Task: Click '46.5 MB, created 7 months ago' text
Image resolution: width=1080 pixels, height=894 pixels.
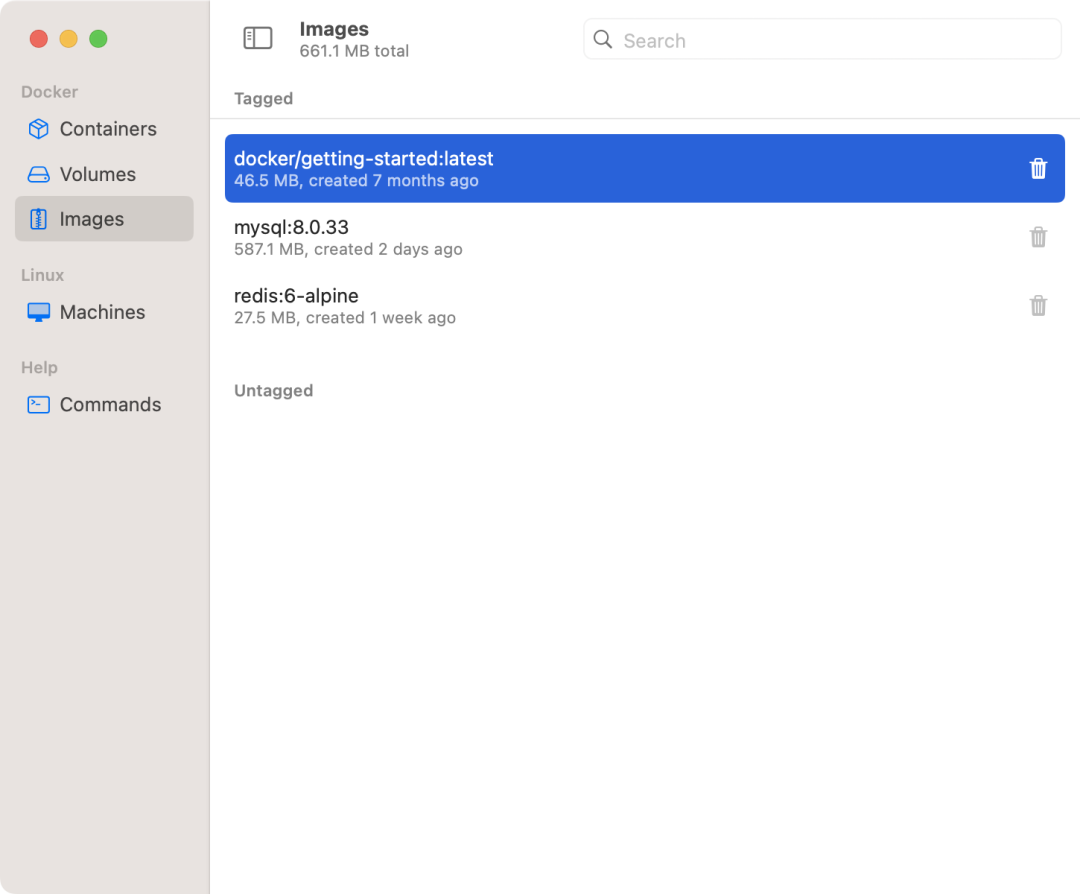Action: (356, 180)
